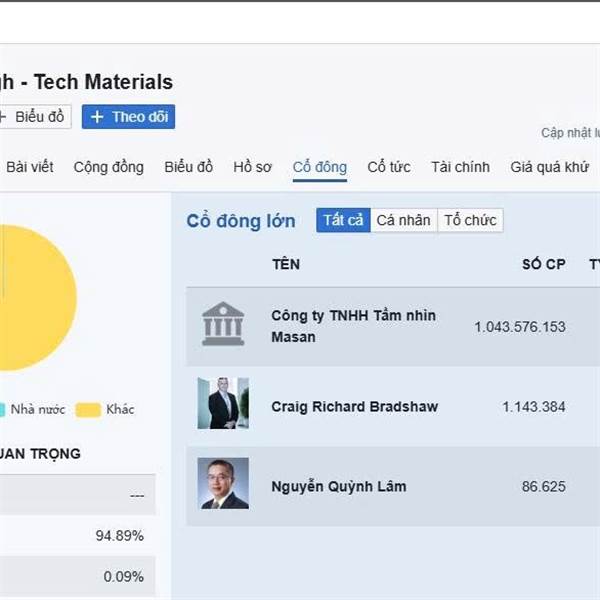Screen dimensions: 600x600
Task: Click Craig Richard Bradshaw's profile photo
Action: 222,404
